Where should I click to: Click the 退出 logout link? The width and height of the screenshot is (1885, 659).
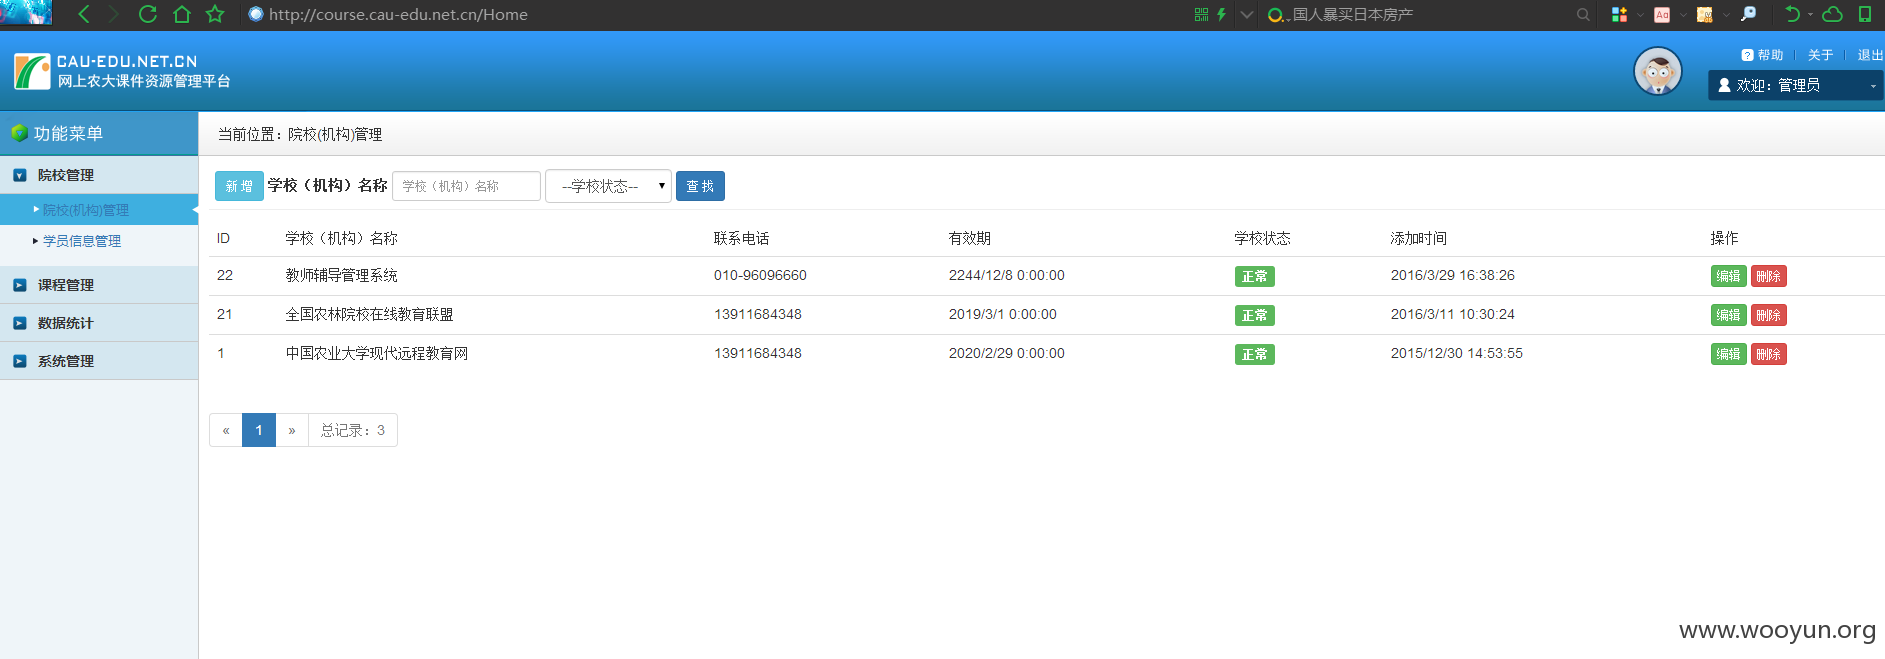coord(1870,55)
